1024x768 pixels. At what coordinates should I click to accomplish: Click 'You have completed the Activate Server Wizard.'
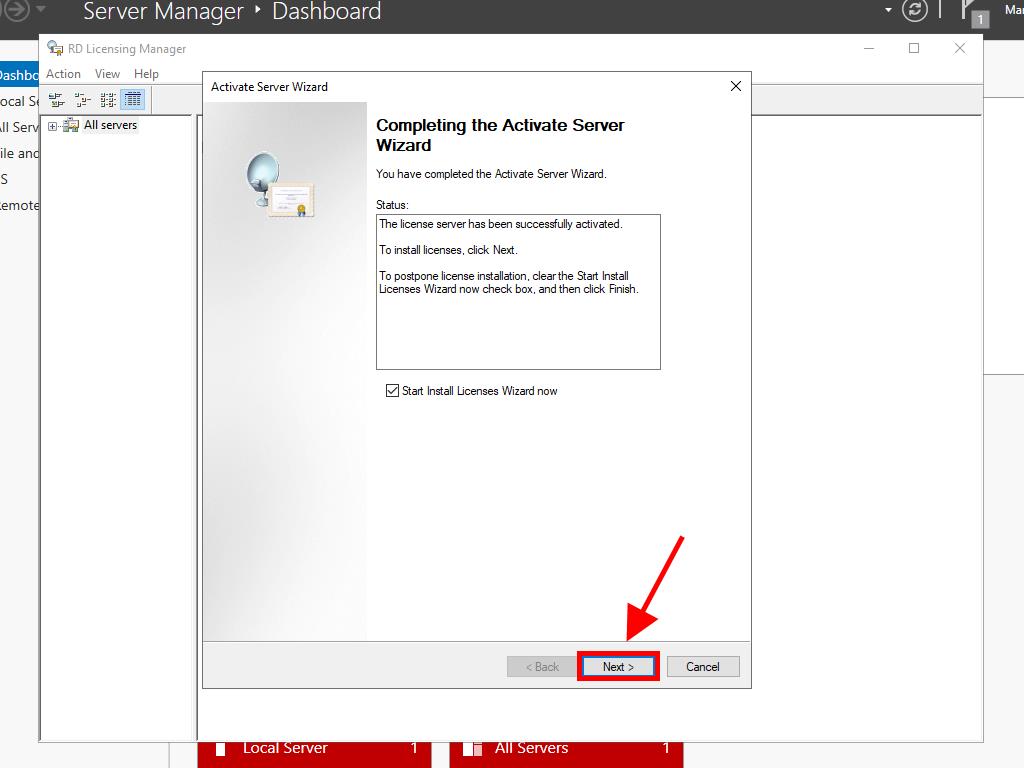click(491, 174)
